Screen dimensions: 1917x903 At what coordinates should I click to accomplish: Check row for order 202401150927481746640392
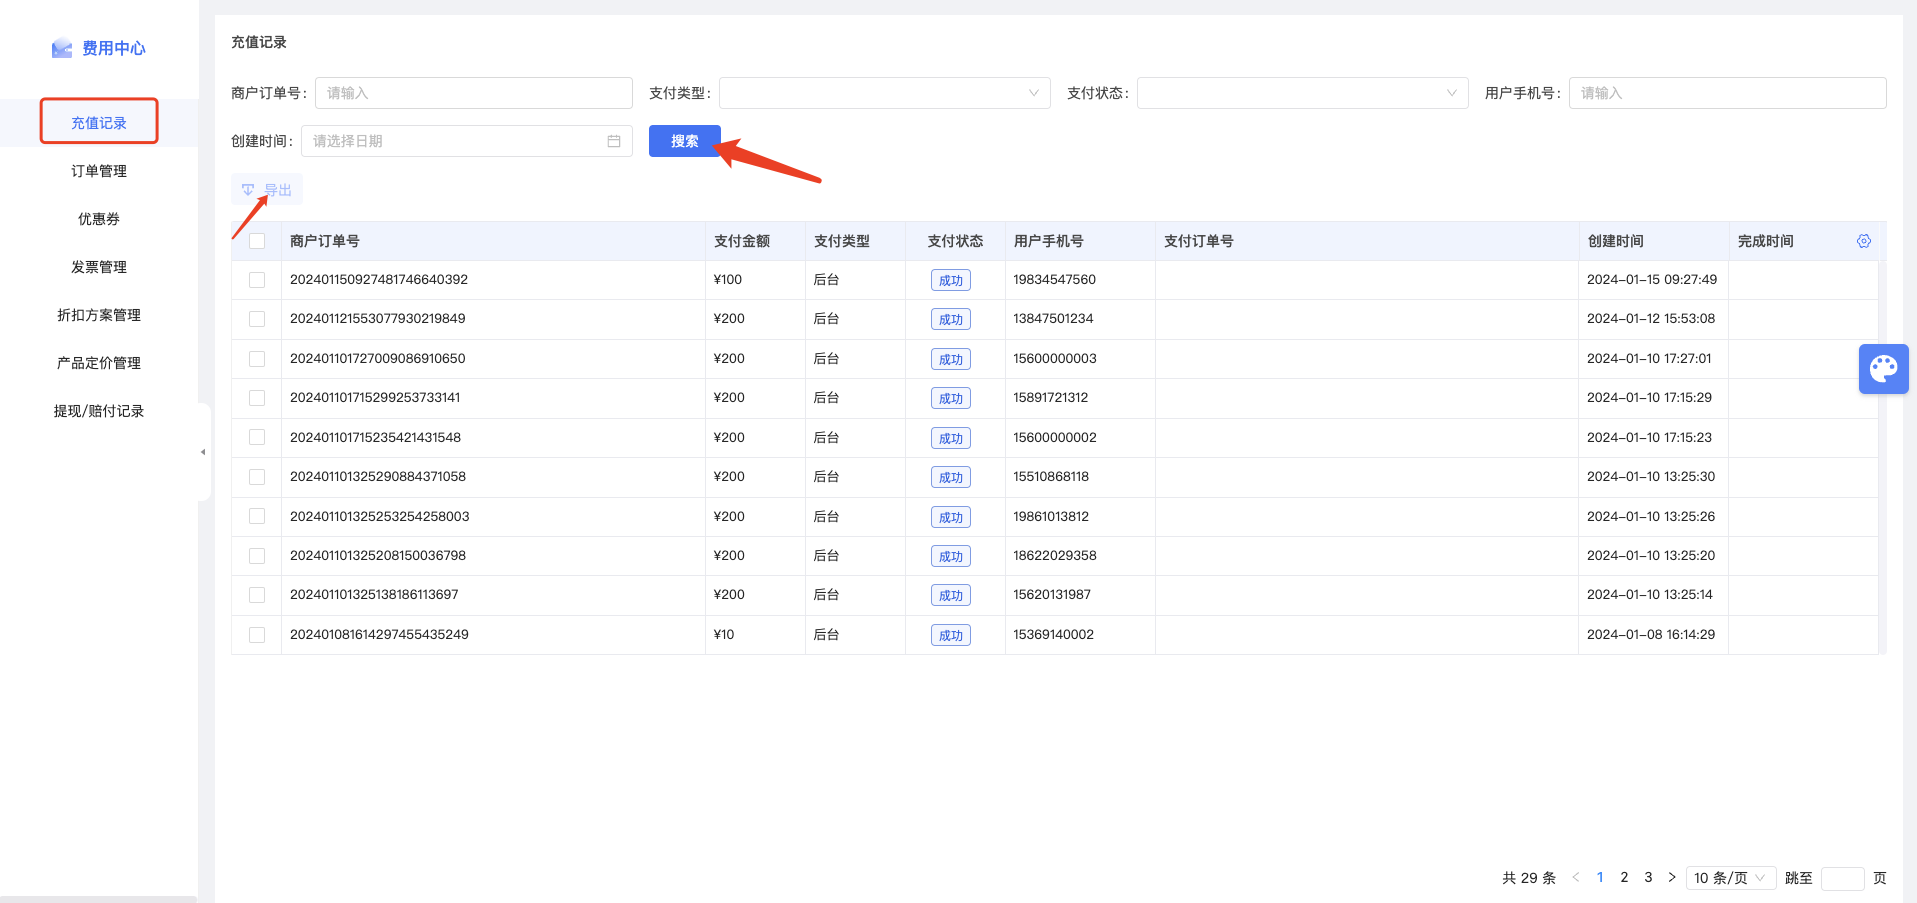coord(257,280)
